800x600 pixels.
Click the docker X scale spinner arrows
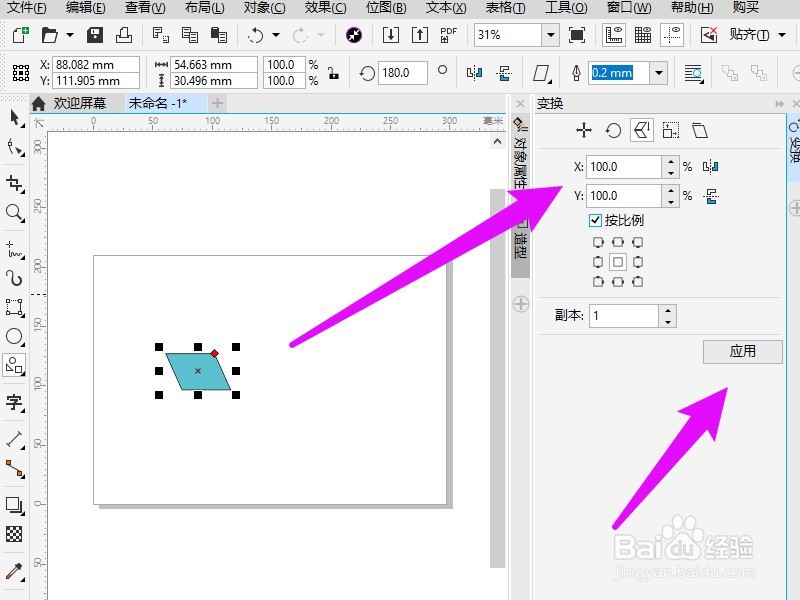click(670, 167)
